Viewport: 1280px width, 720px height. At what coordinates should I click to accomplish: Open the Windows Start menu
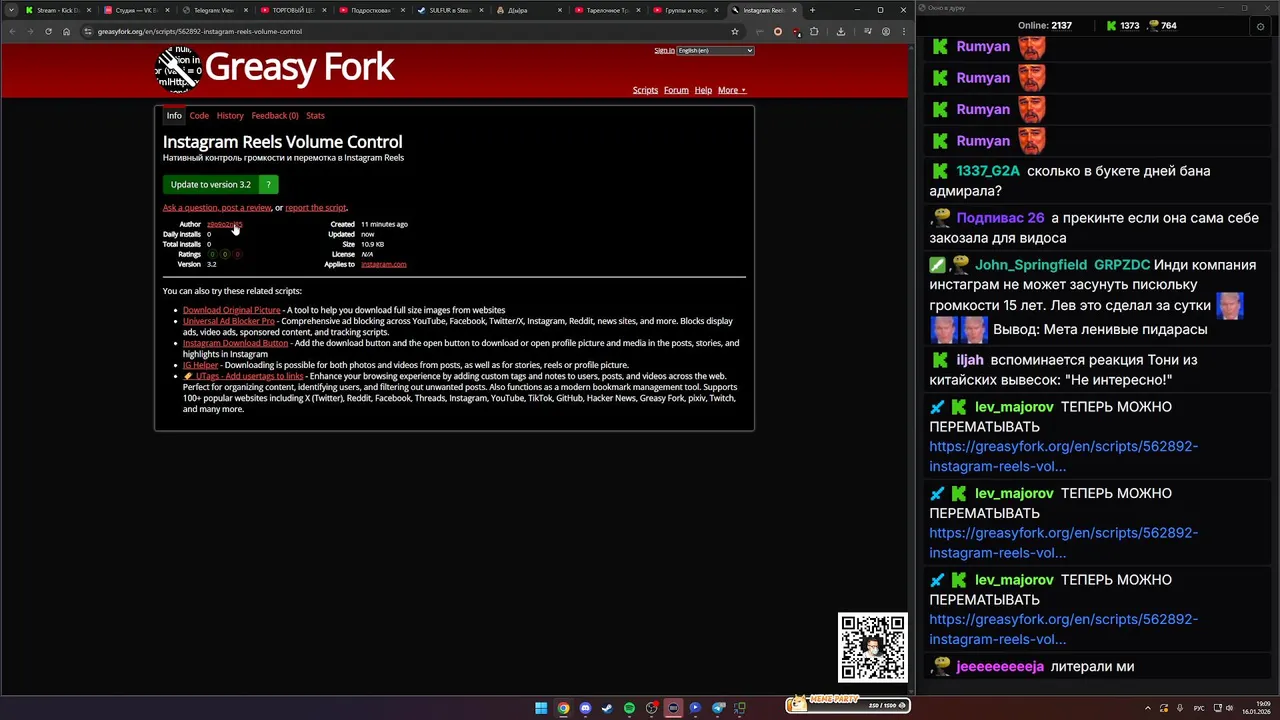pyautogui.click(x=541, y=708)
